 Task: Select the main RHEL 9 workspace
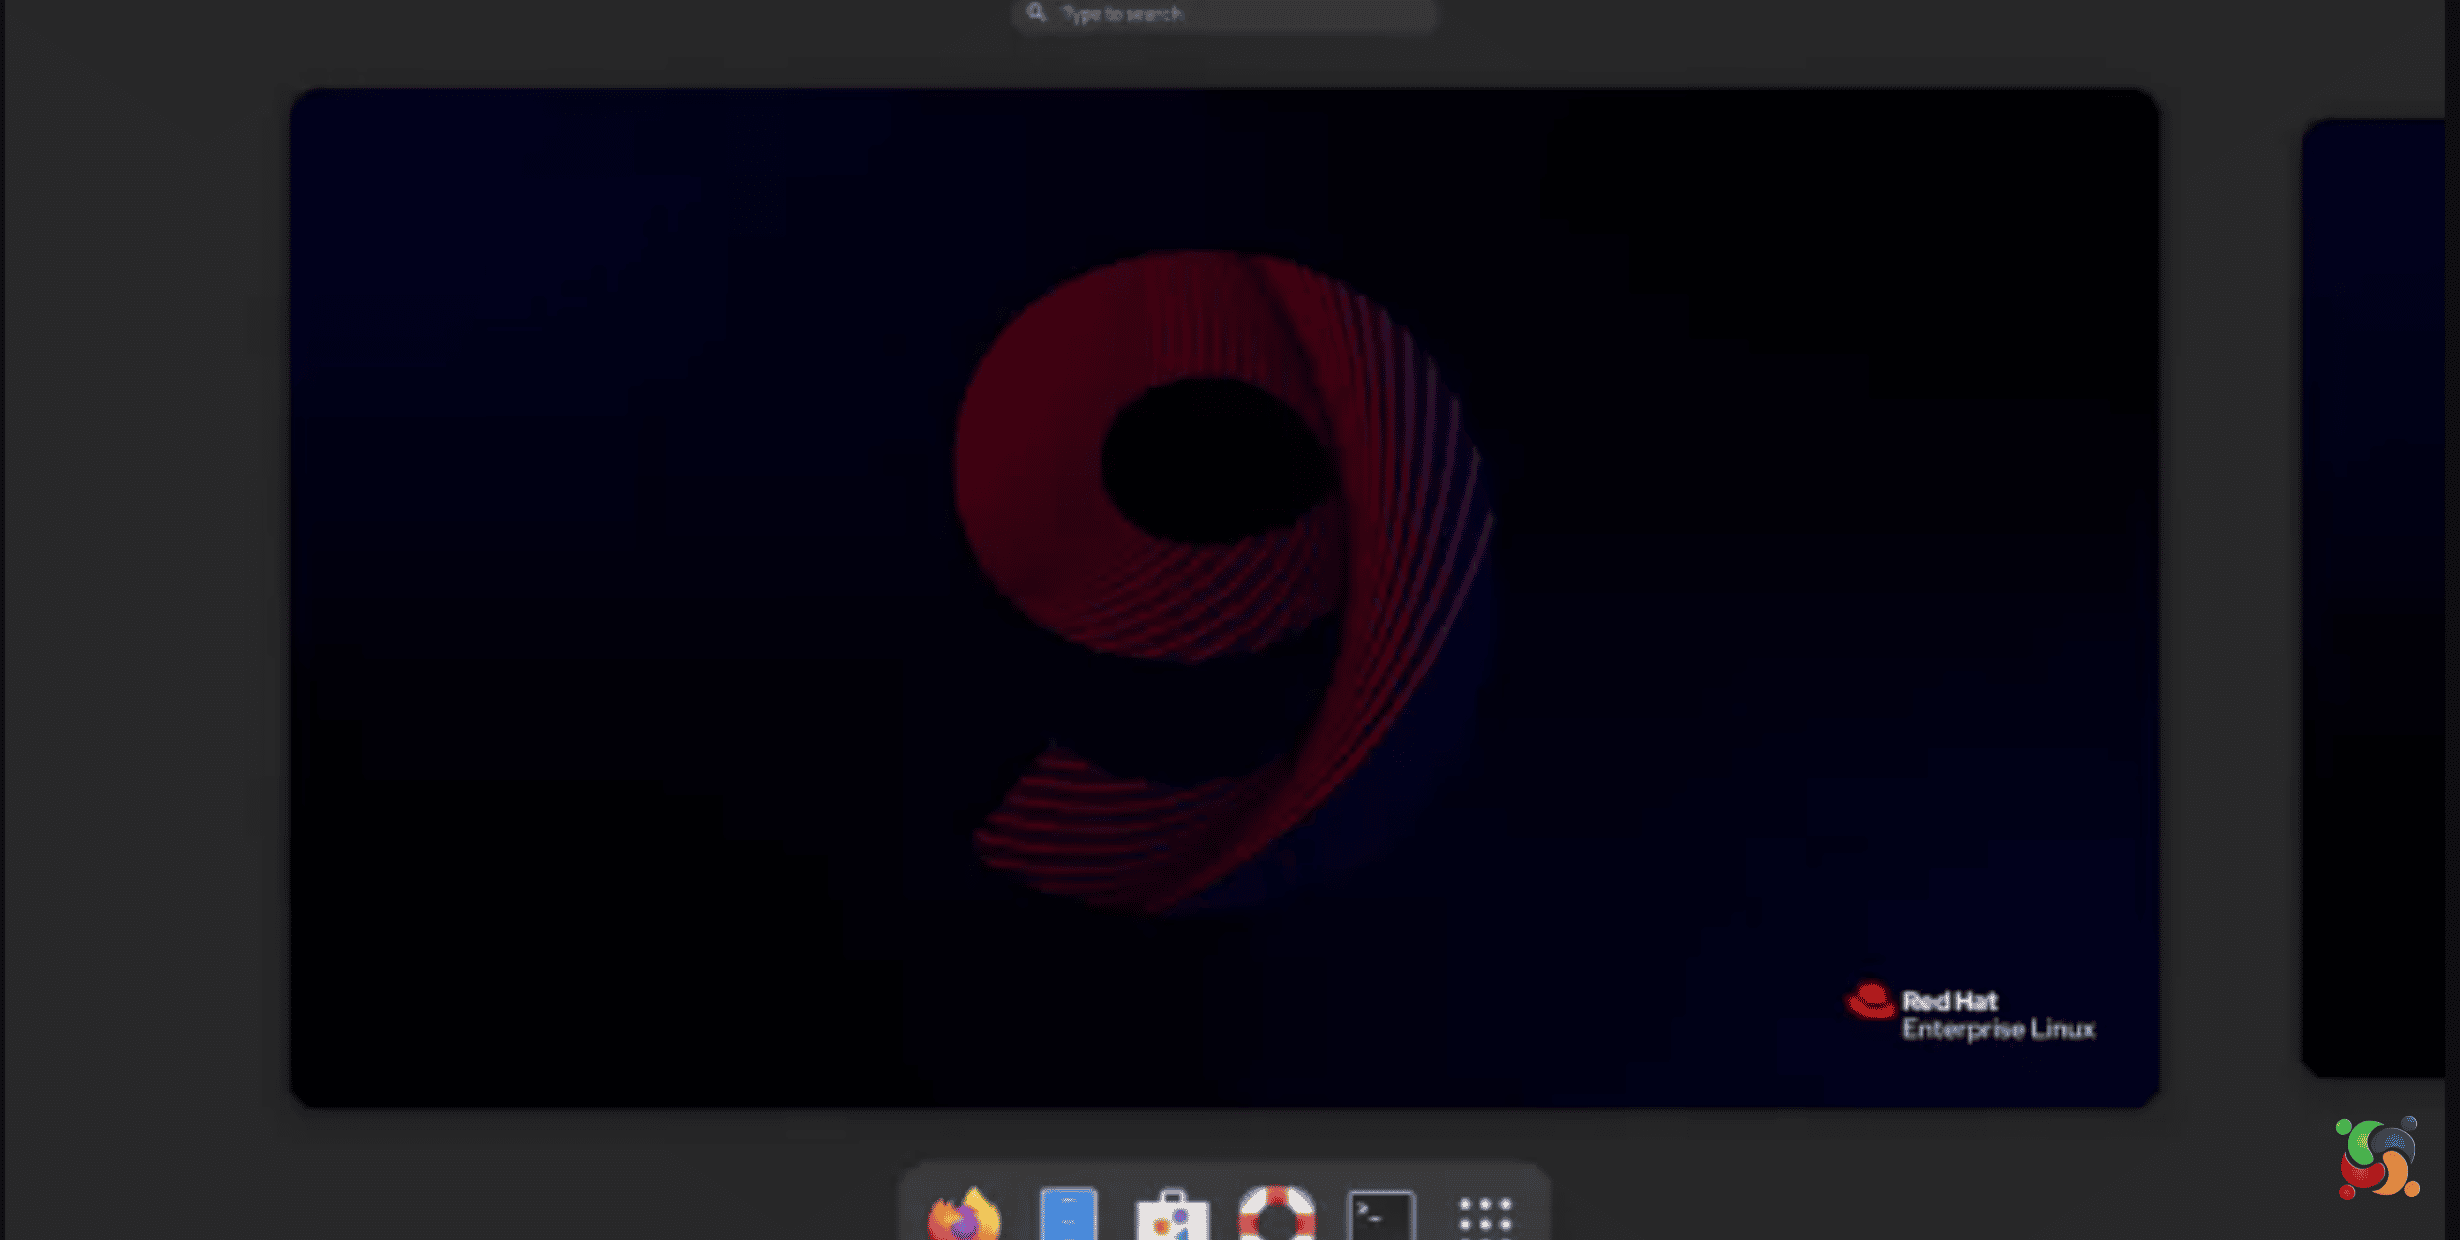pyautogui.click(x=1224, y=598)
